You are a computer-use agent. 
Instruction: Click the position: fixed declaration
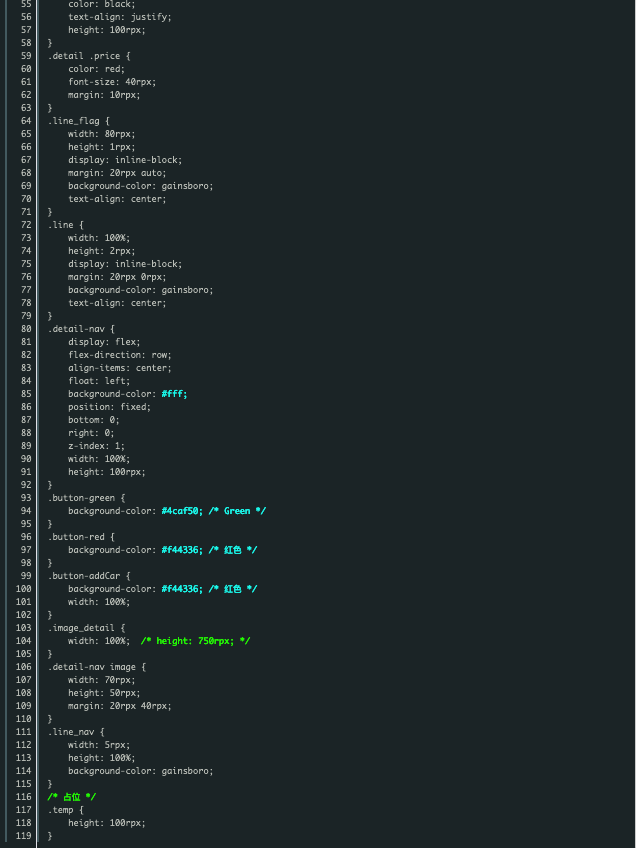coord(109,407)
